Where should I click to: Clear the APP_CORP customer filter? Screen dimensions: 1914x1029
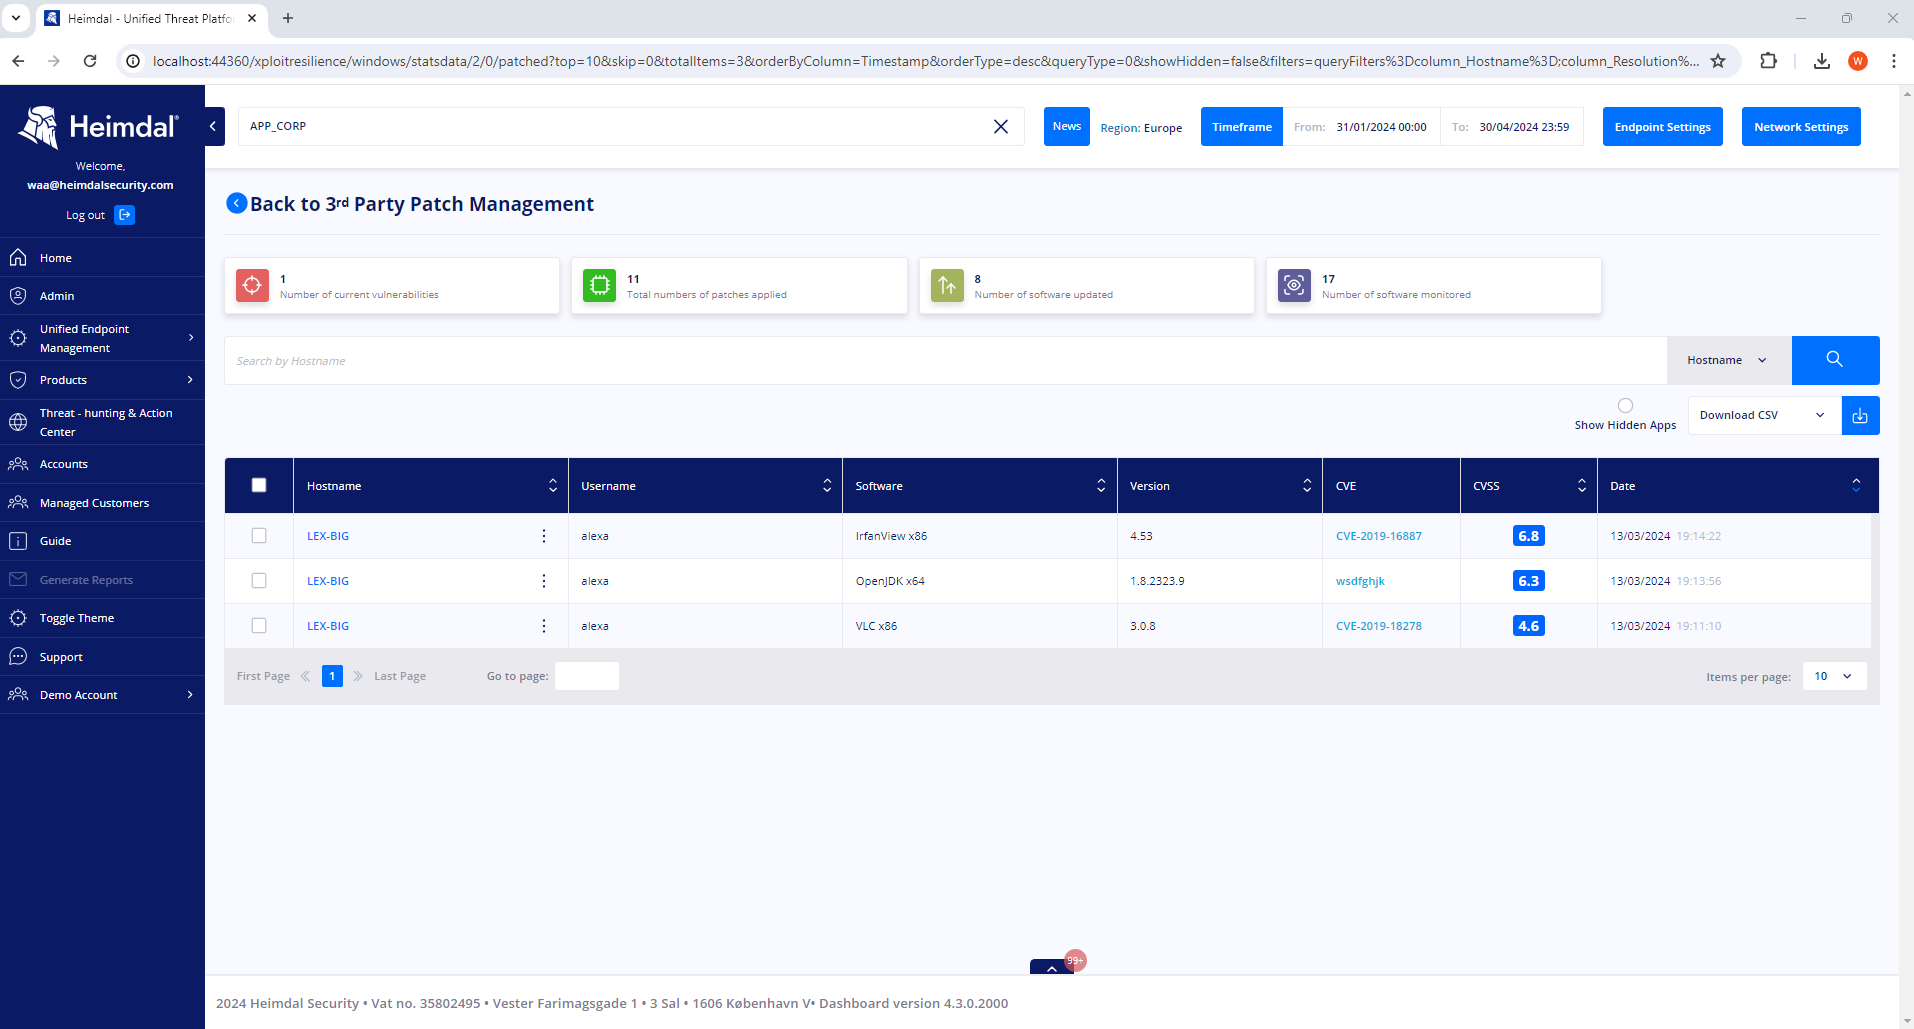coord(1000,126)
